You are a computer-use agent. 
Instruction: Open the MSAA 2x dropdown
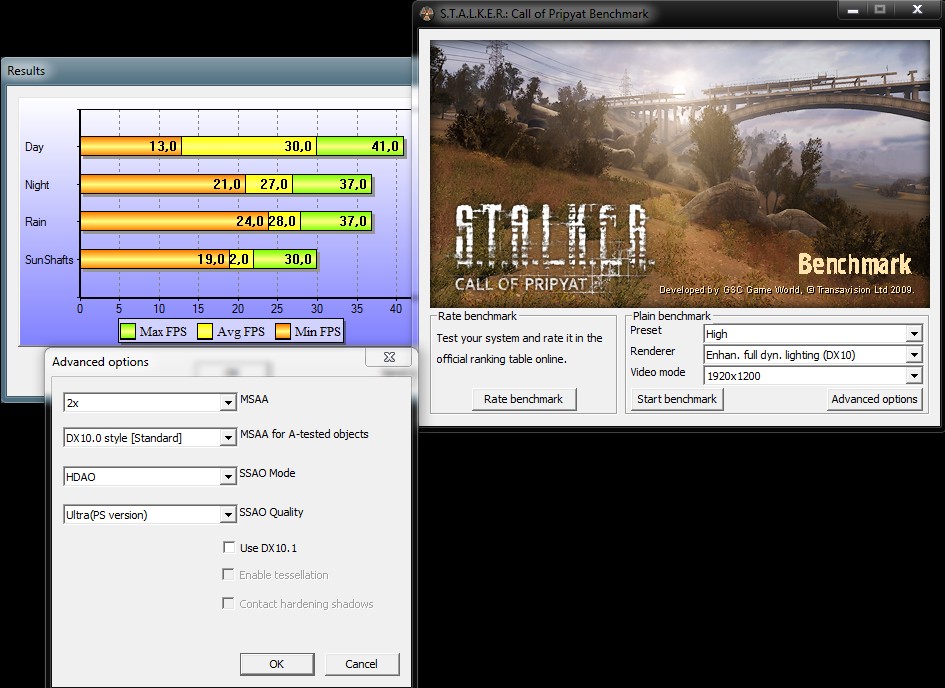click(x=228, y=402)
